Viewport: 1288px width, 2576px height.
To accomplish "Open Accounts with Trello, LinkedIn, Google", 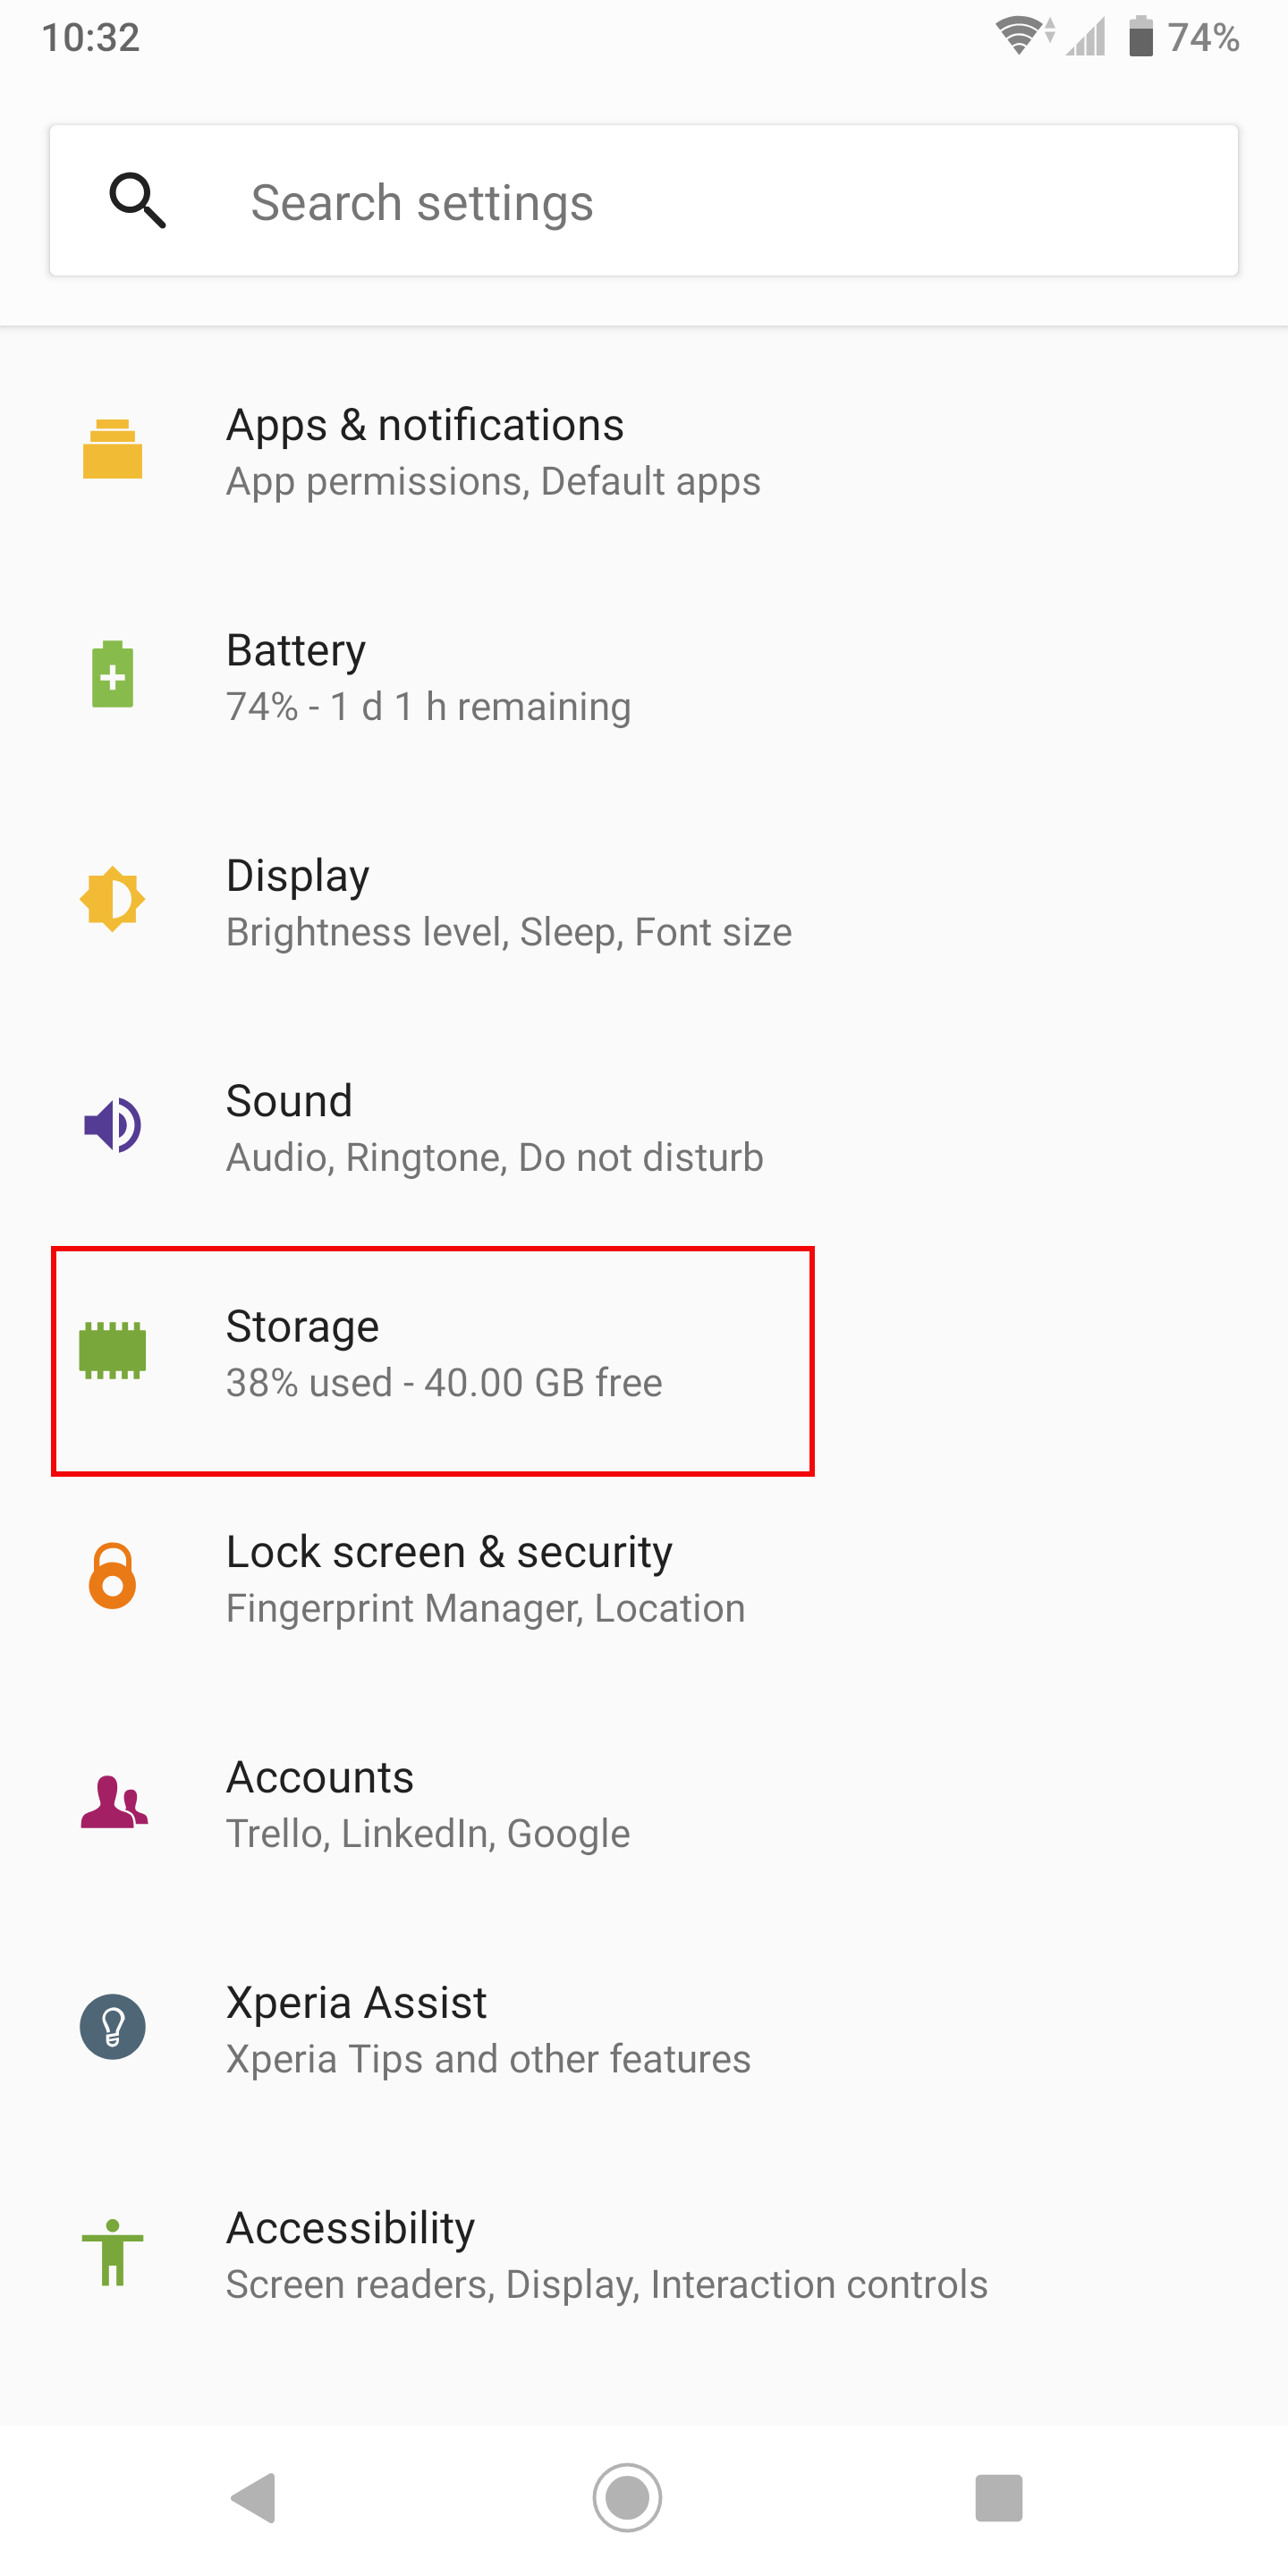I will pyautogui.click(x=644, y=1803).
